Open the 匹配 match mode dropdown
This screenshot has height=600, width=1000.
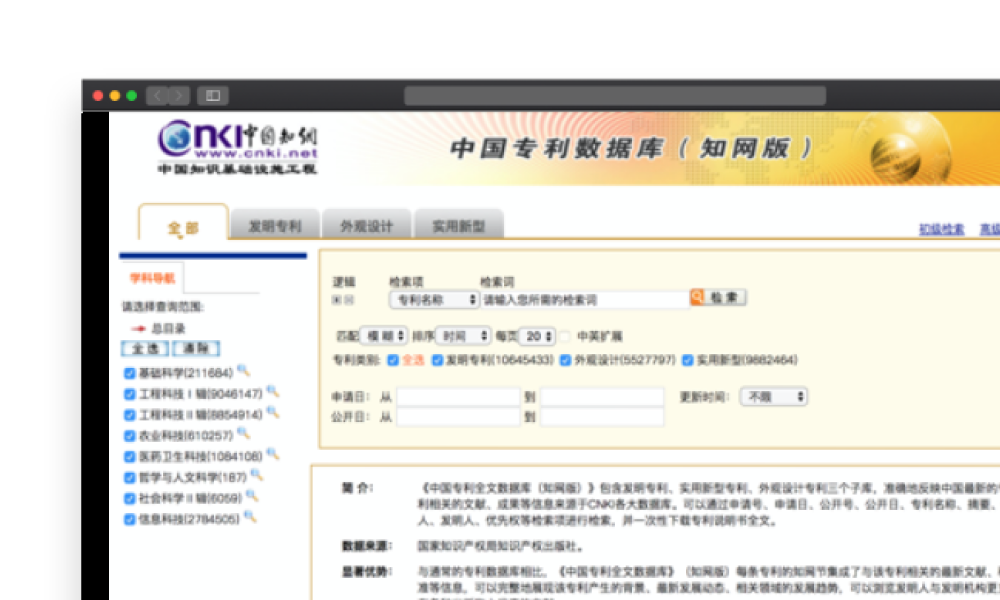click(383, 335)
